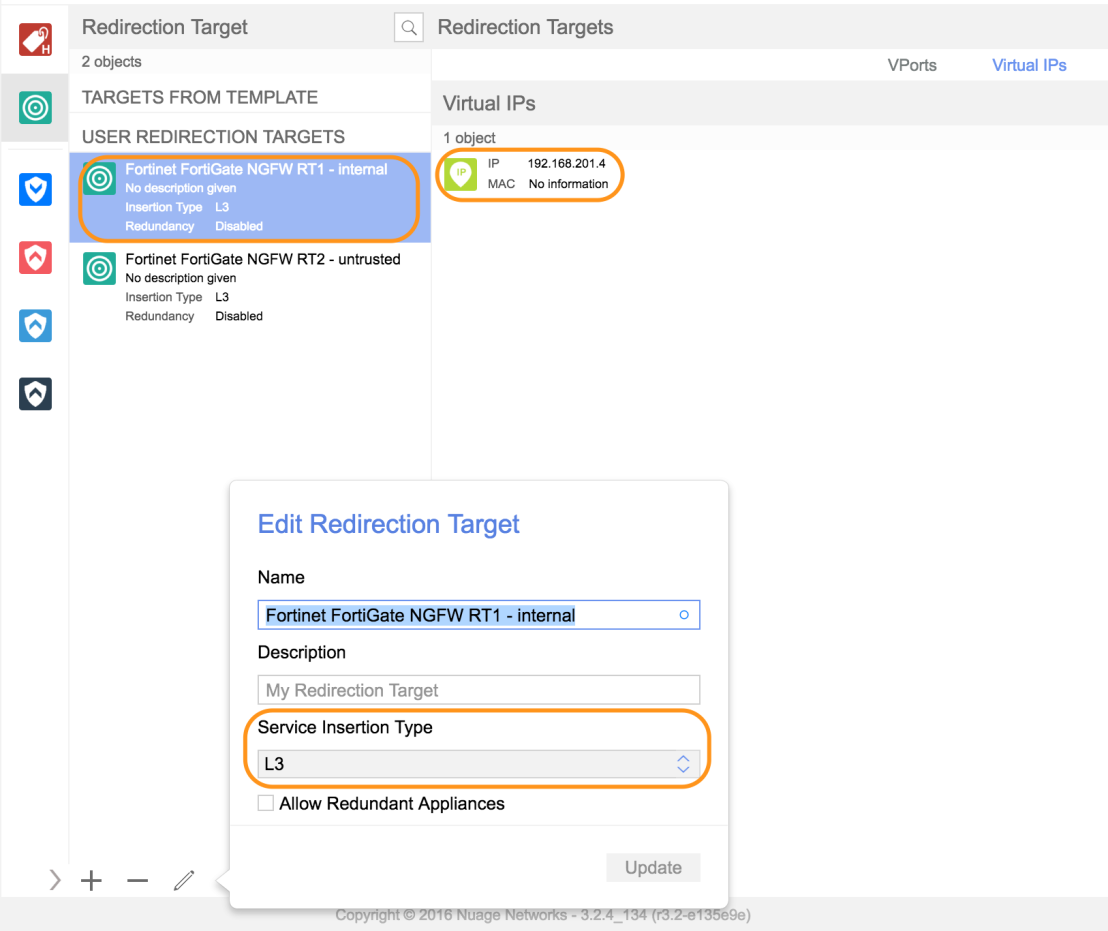Click the target icon of RT1 - internal
The width and height of the screenshot is (1108, 931).
[x=100, y=179]
